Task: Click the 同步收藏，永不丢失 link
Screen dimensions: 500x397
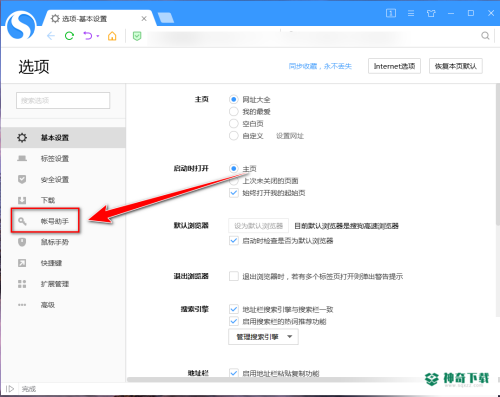Action: coord(320,66)
